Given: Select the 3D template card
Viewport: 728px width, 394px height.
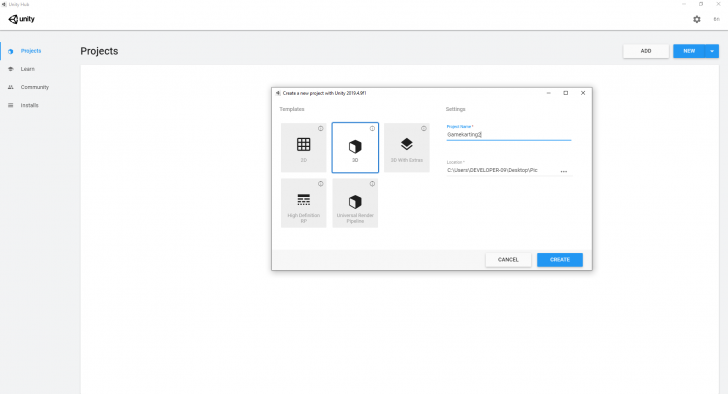Looking at the screenshot, I should tap(355, 148).
